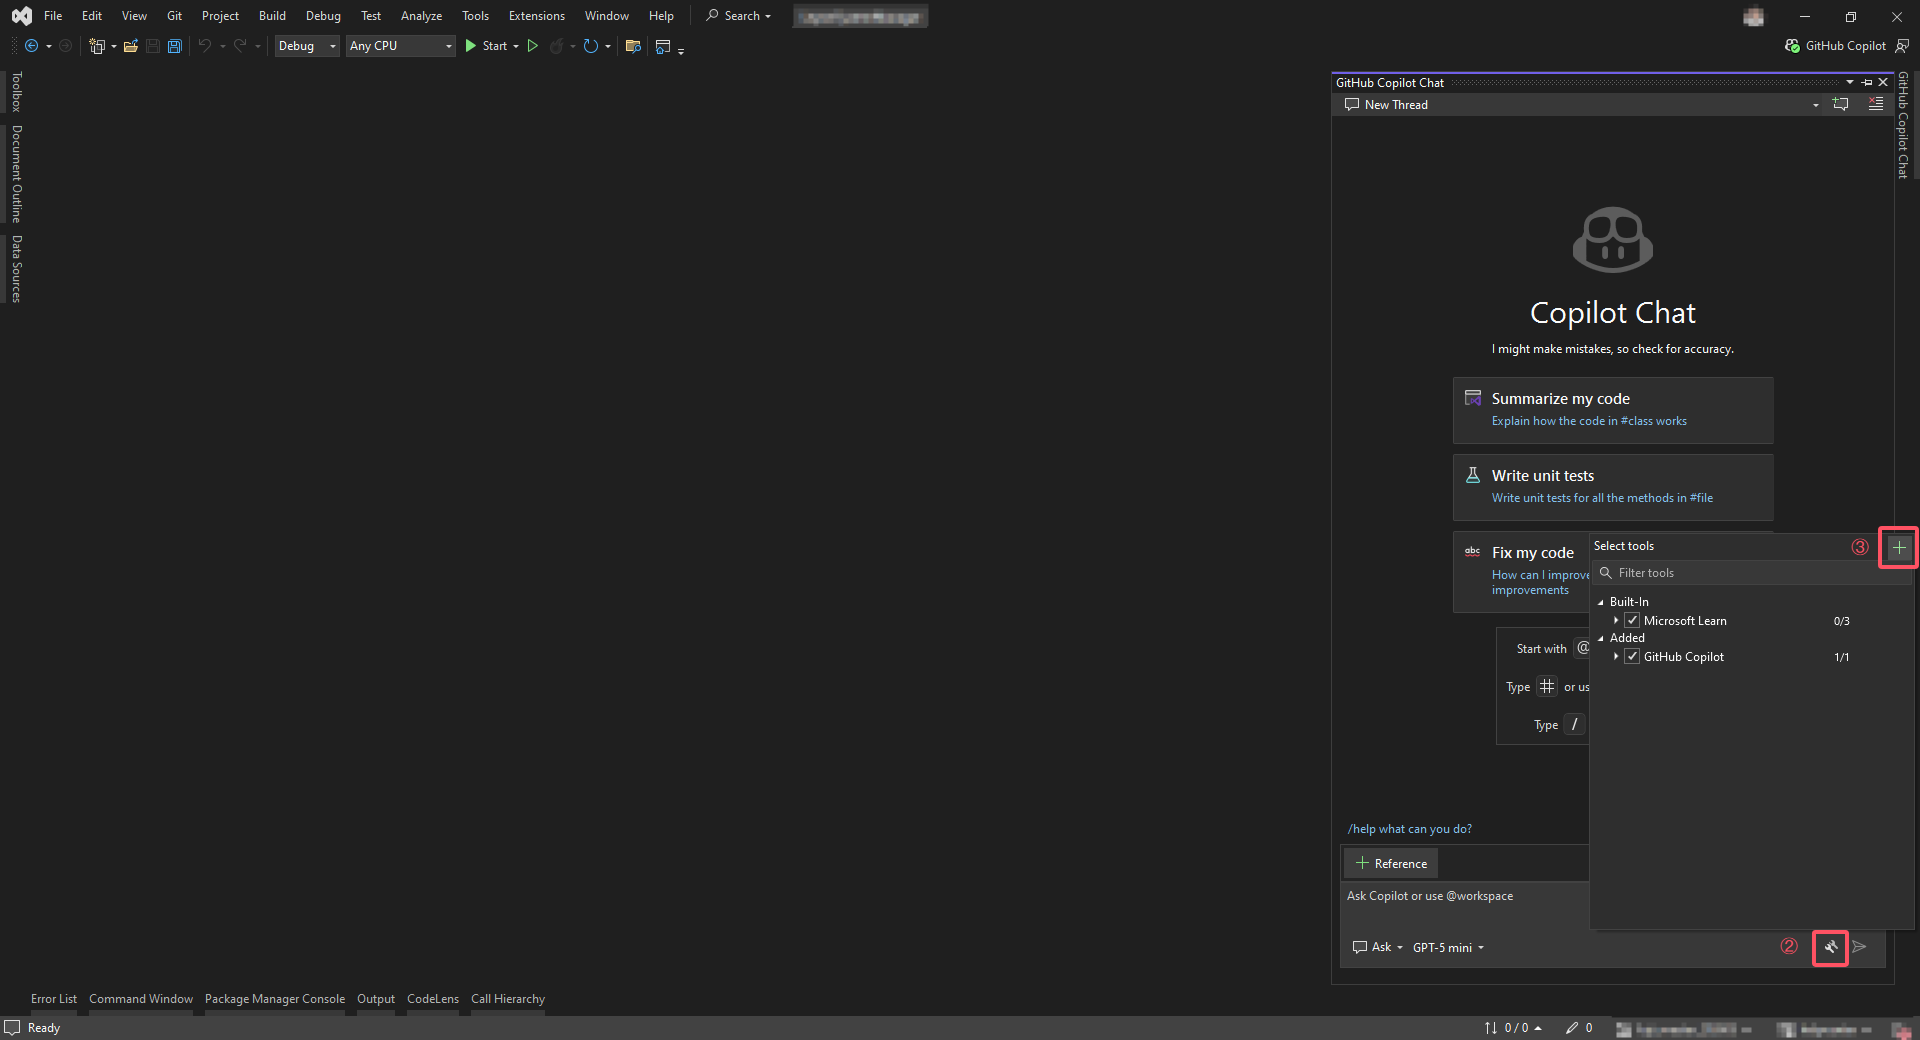Open the vertical GitHub Copilot Chat side tab
The width and height of the screenshot is (1920, 1040).
[x=1903, y=126]
